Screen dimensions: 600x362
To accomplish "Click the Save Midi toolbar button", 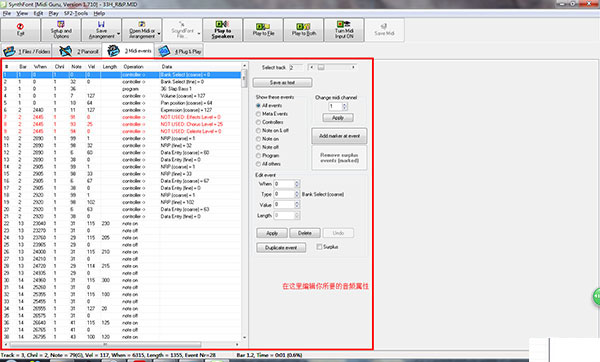I will click(x=384, y=29).
